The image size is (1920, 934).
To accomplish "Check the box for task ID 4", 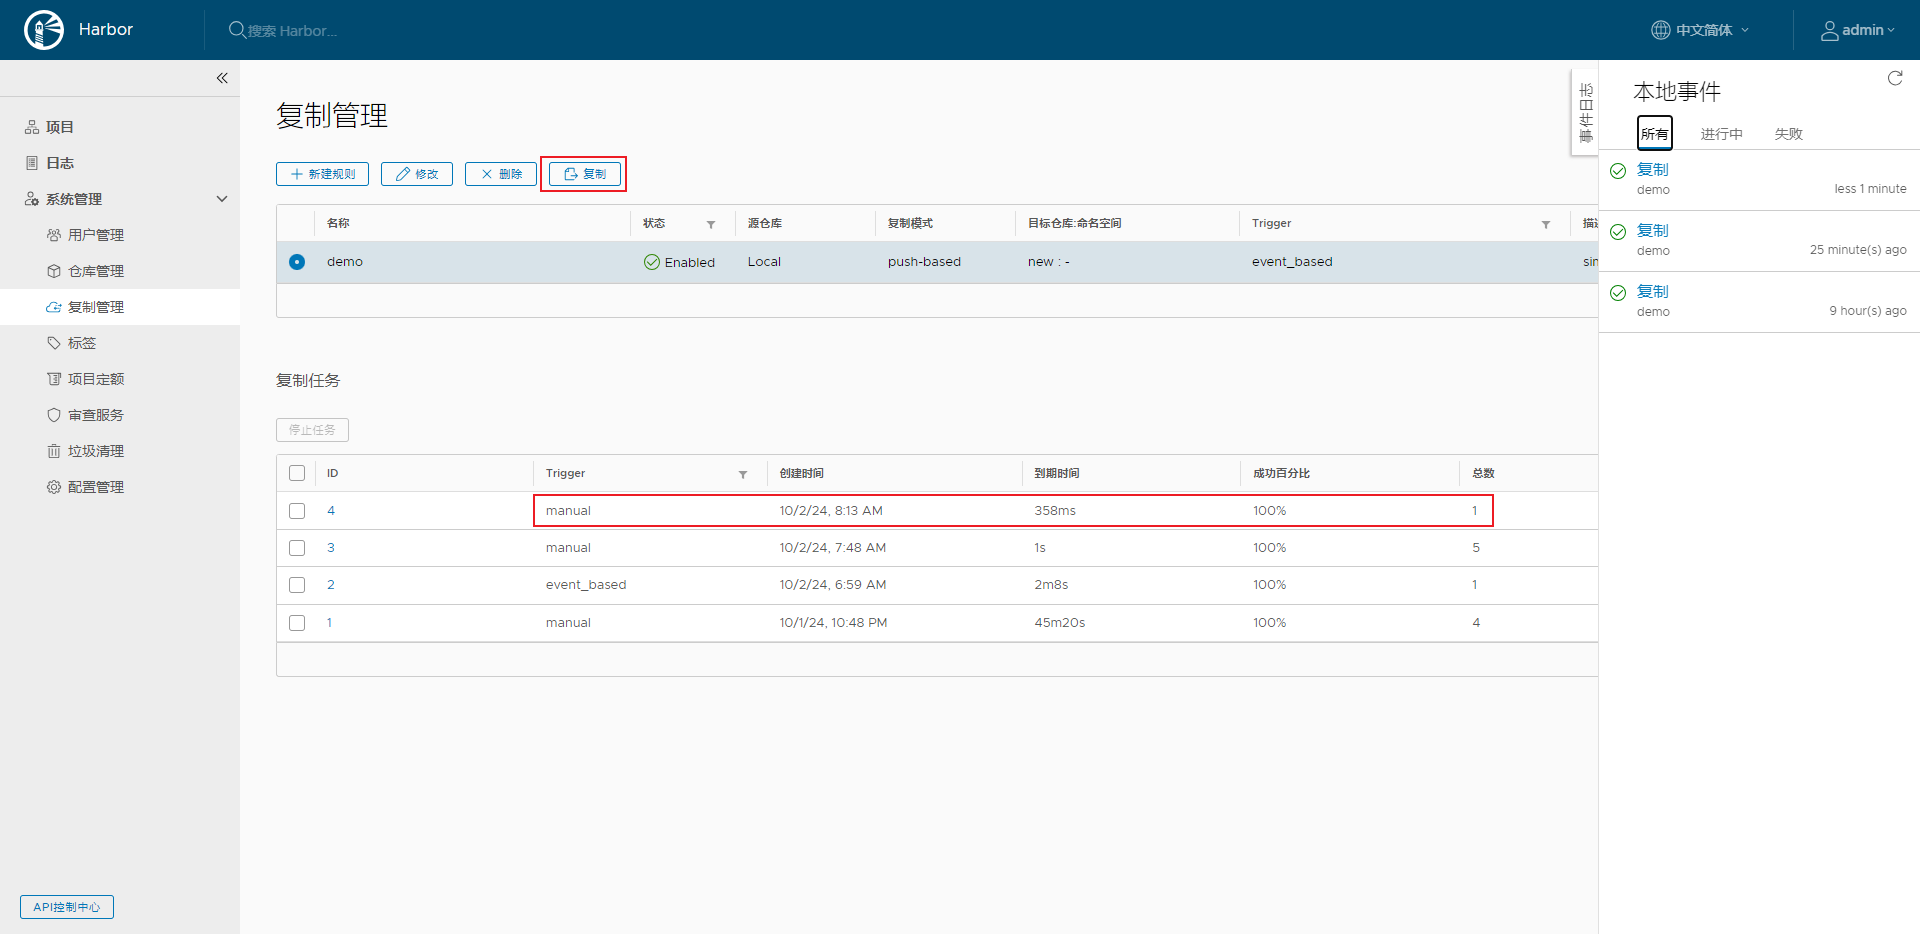I will click(x=297, y=511).
